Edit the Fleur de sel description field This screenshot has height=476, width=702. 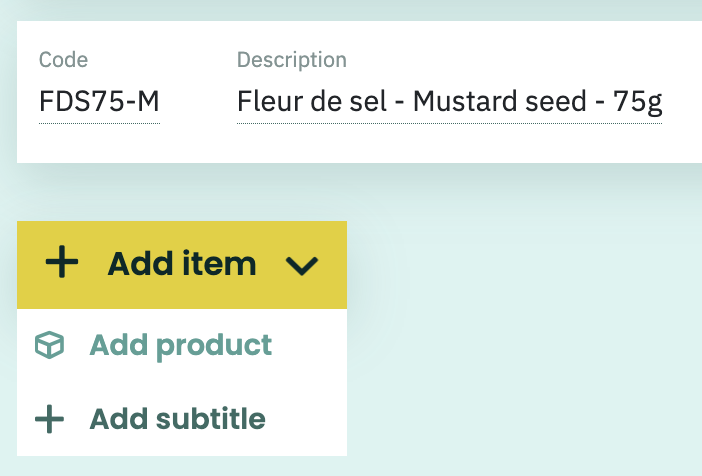[449, 102]
